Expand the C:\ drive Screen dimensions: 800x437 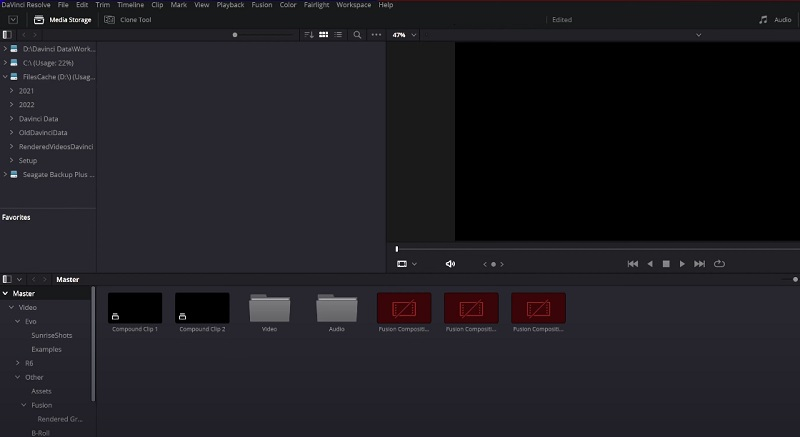[x=5, y=63]
